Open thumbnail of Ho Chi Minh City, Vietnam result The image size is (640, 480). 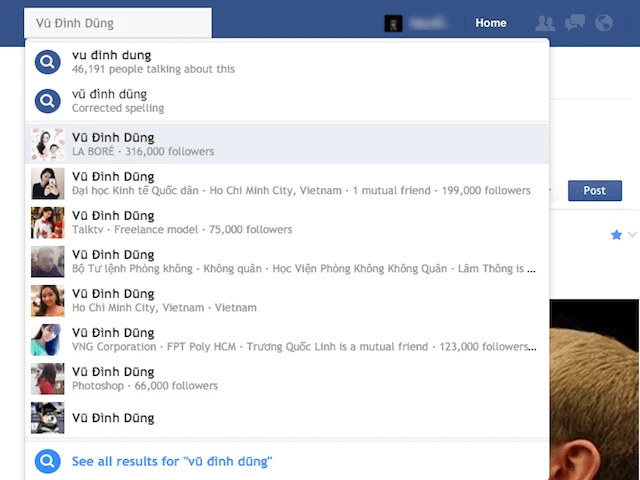[x=47, y=301]
